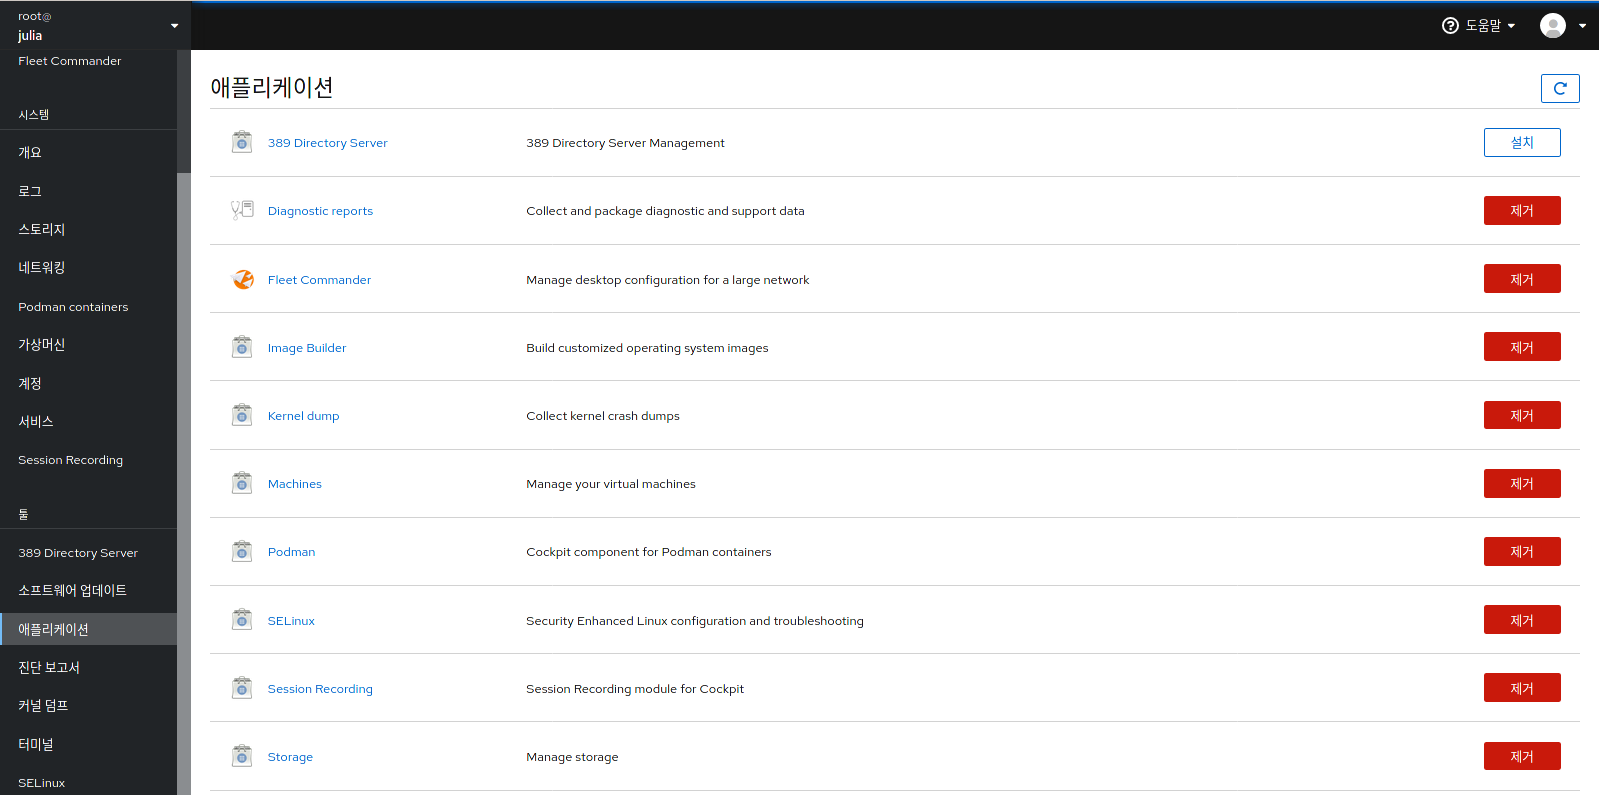Open 서비스 services in sidebar
The image size is (1599, 795).
[x=88, y=421]
